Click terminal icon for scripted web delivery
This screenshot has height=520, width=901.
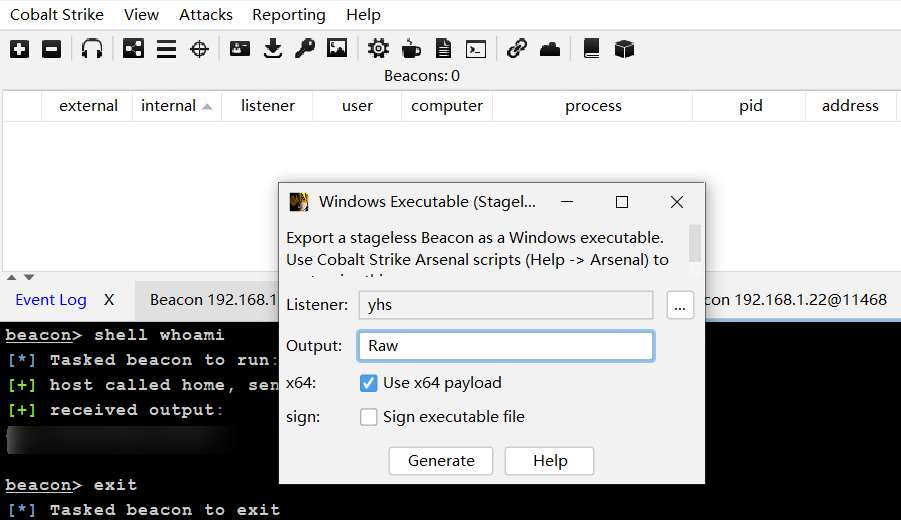(x=476, y=49)
